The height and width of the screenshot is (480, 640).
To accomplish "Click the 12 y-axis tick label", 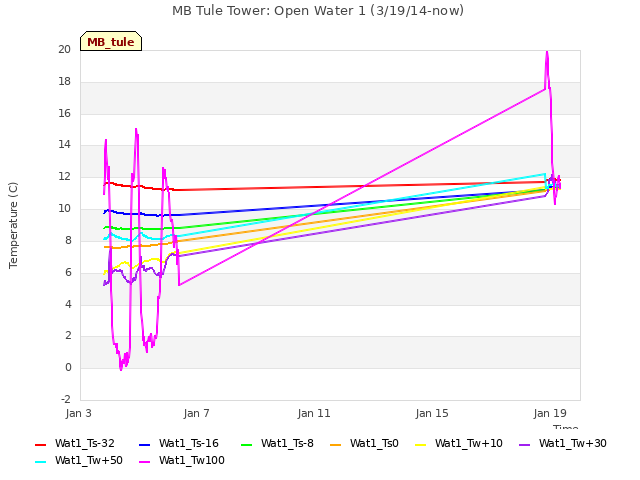I will (x=64, y=177).
